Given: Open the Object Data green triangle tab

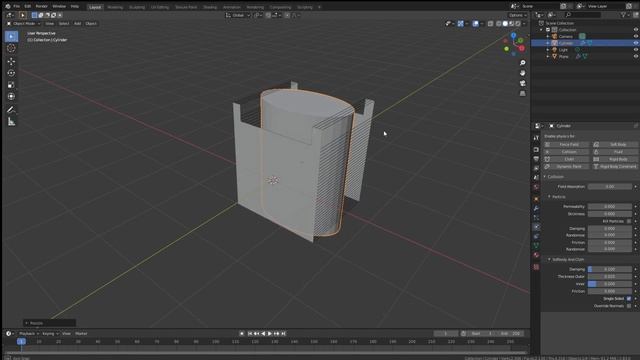Looking at the screenshot, I should (536, 246).
